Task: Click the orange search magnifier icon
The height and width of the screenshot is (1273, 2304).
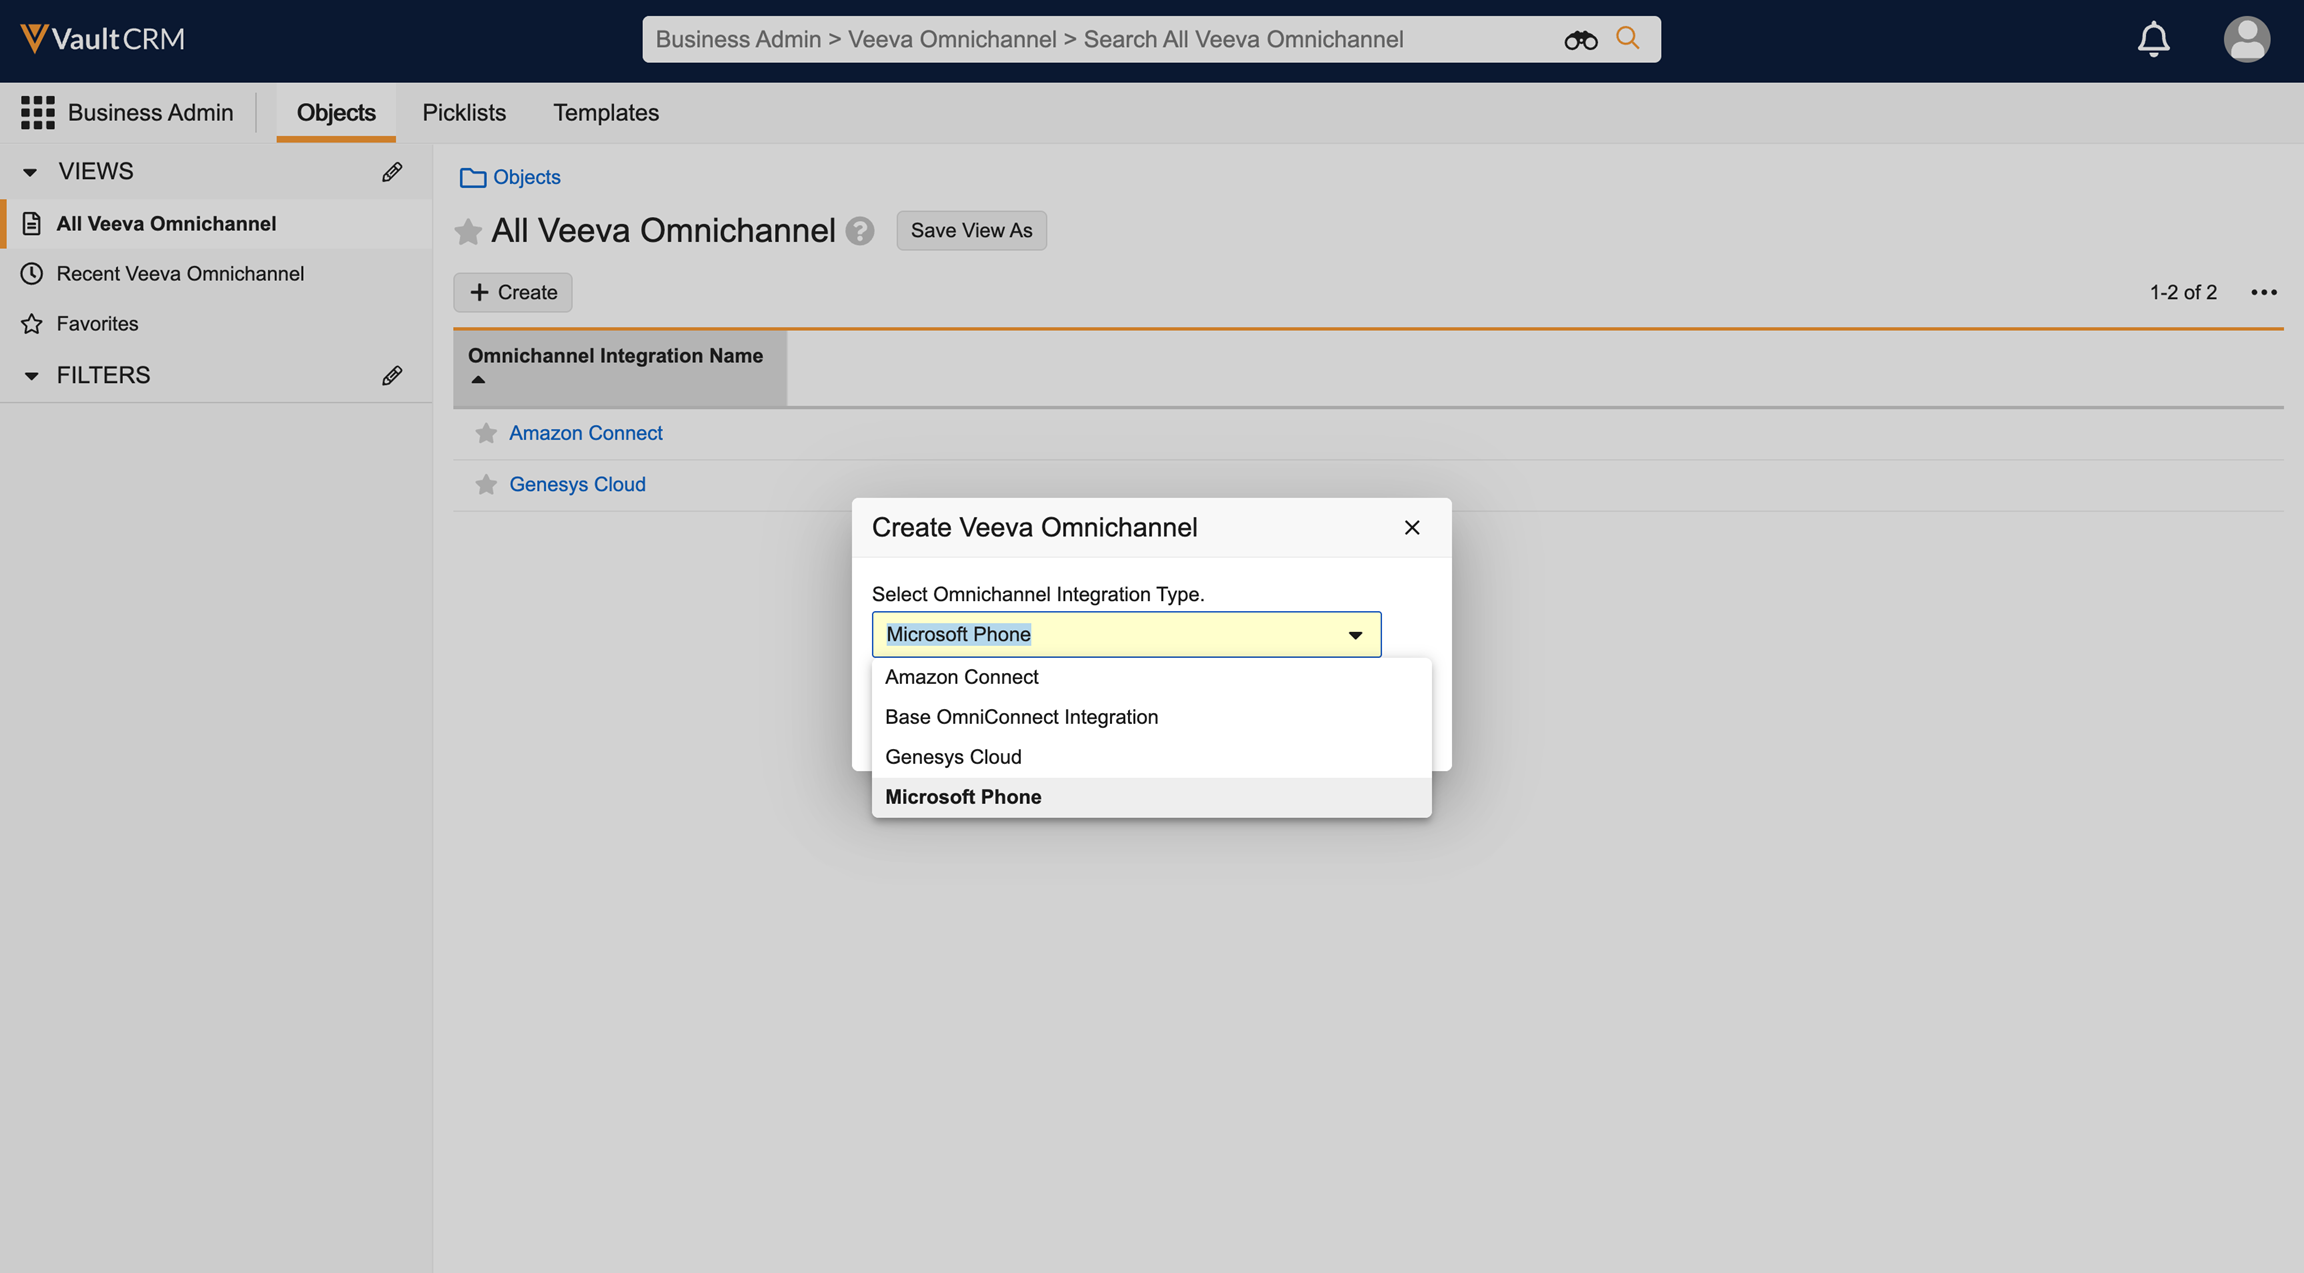Action: click(x=1628, y=39)
